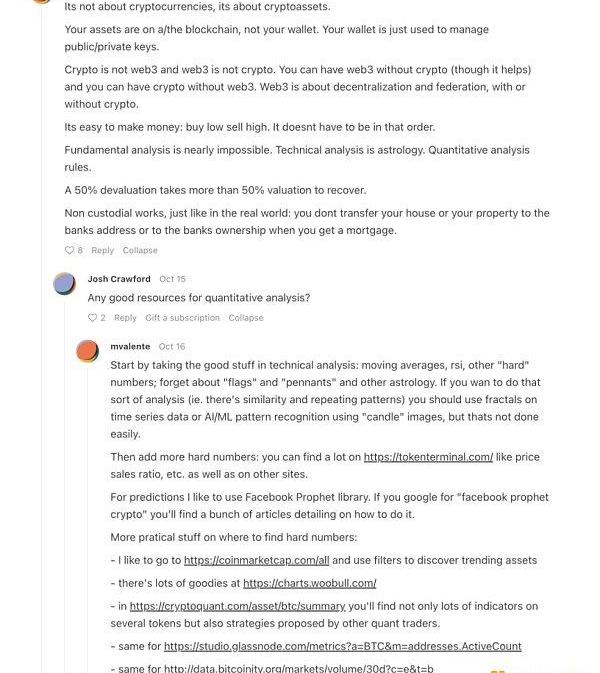Image resolution: width=600 pixels, height=673 pixels.
Task: Collapse Josh Crawford's comment thread
Action: pyautogui.click(x=246, y=318)
